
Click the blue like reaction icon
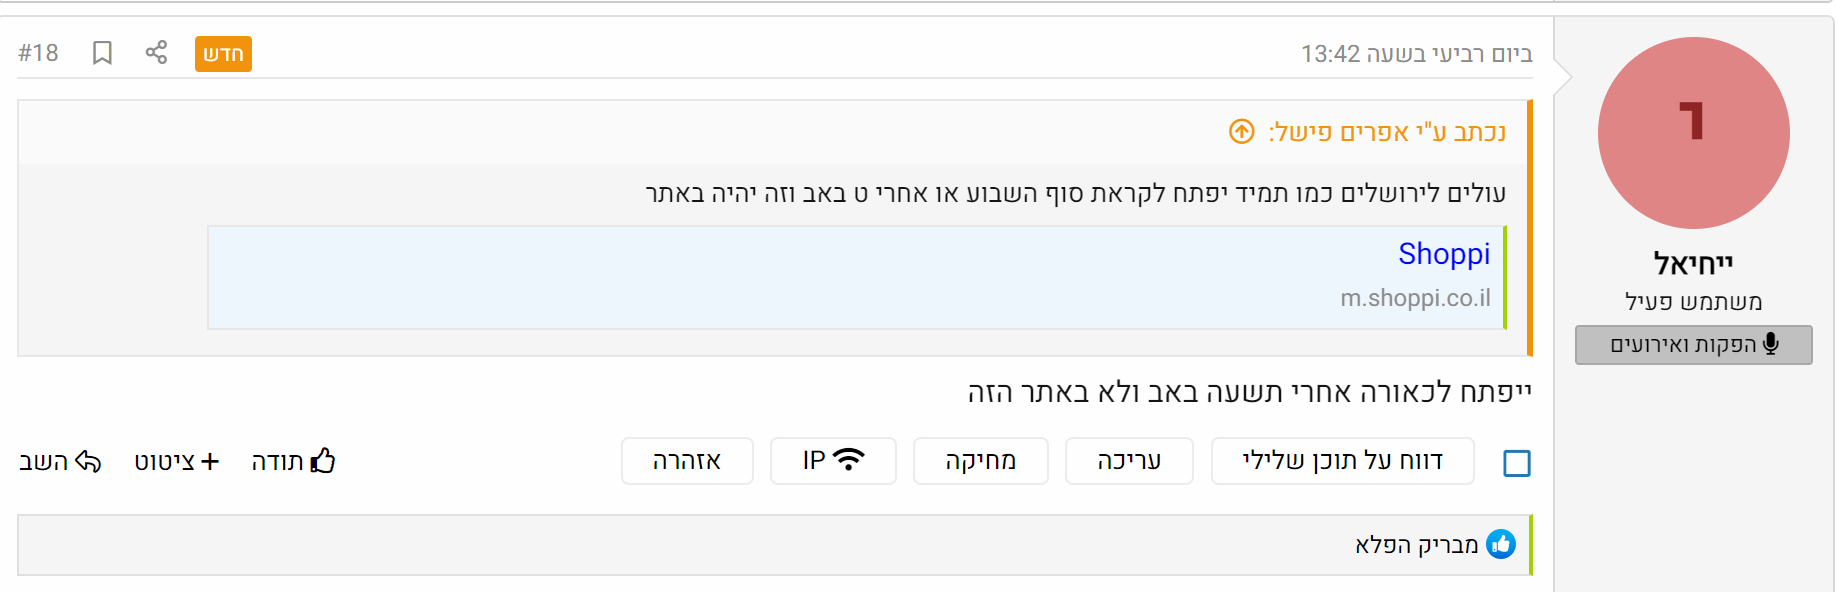click(1500, 544)
